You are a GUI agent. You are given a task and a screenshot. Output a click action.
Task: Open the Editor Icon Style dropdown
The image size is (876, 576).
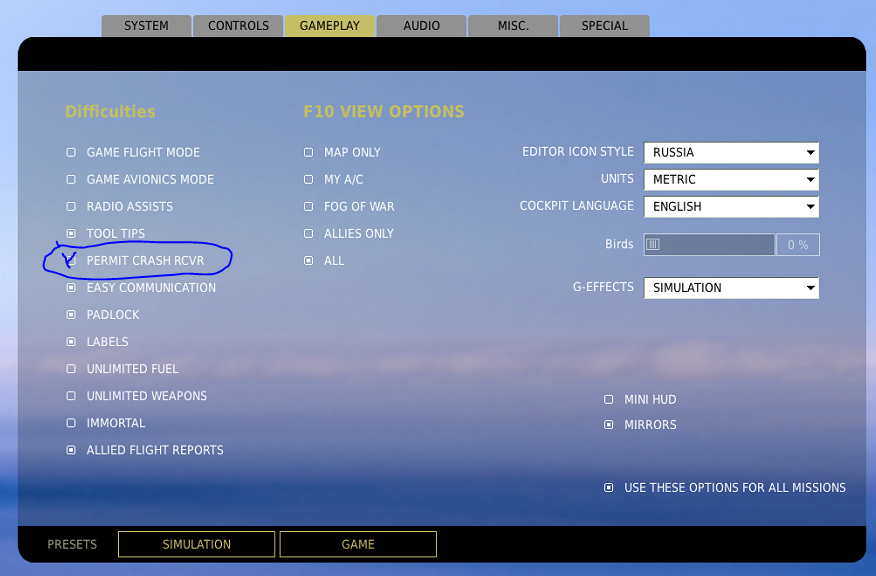pos(731,153)
